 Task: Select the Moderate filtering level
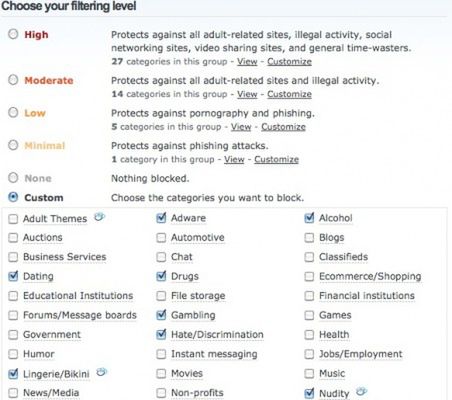pyautogui.click(x=13, y=80)
